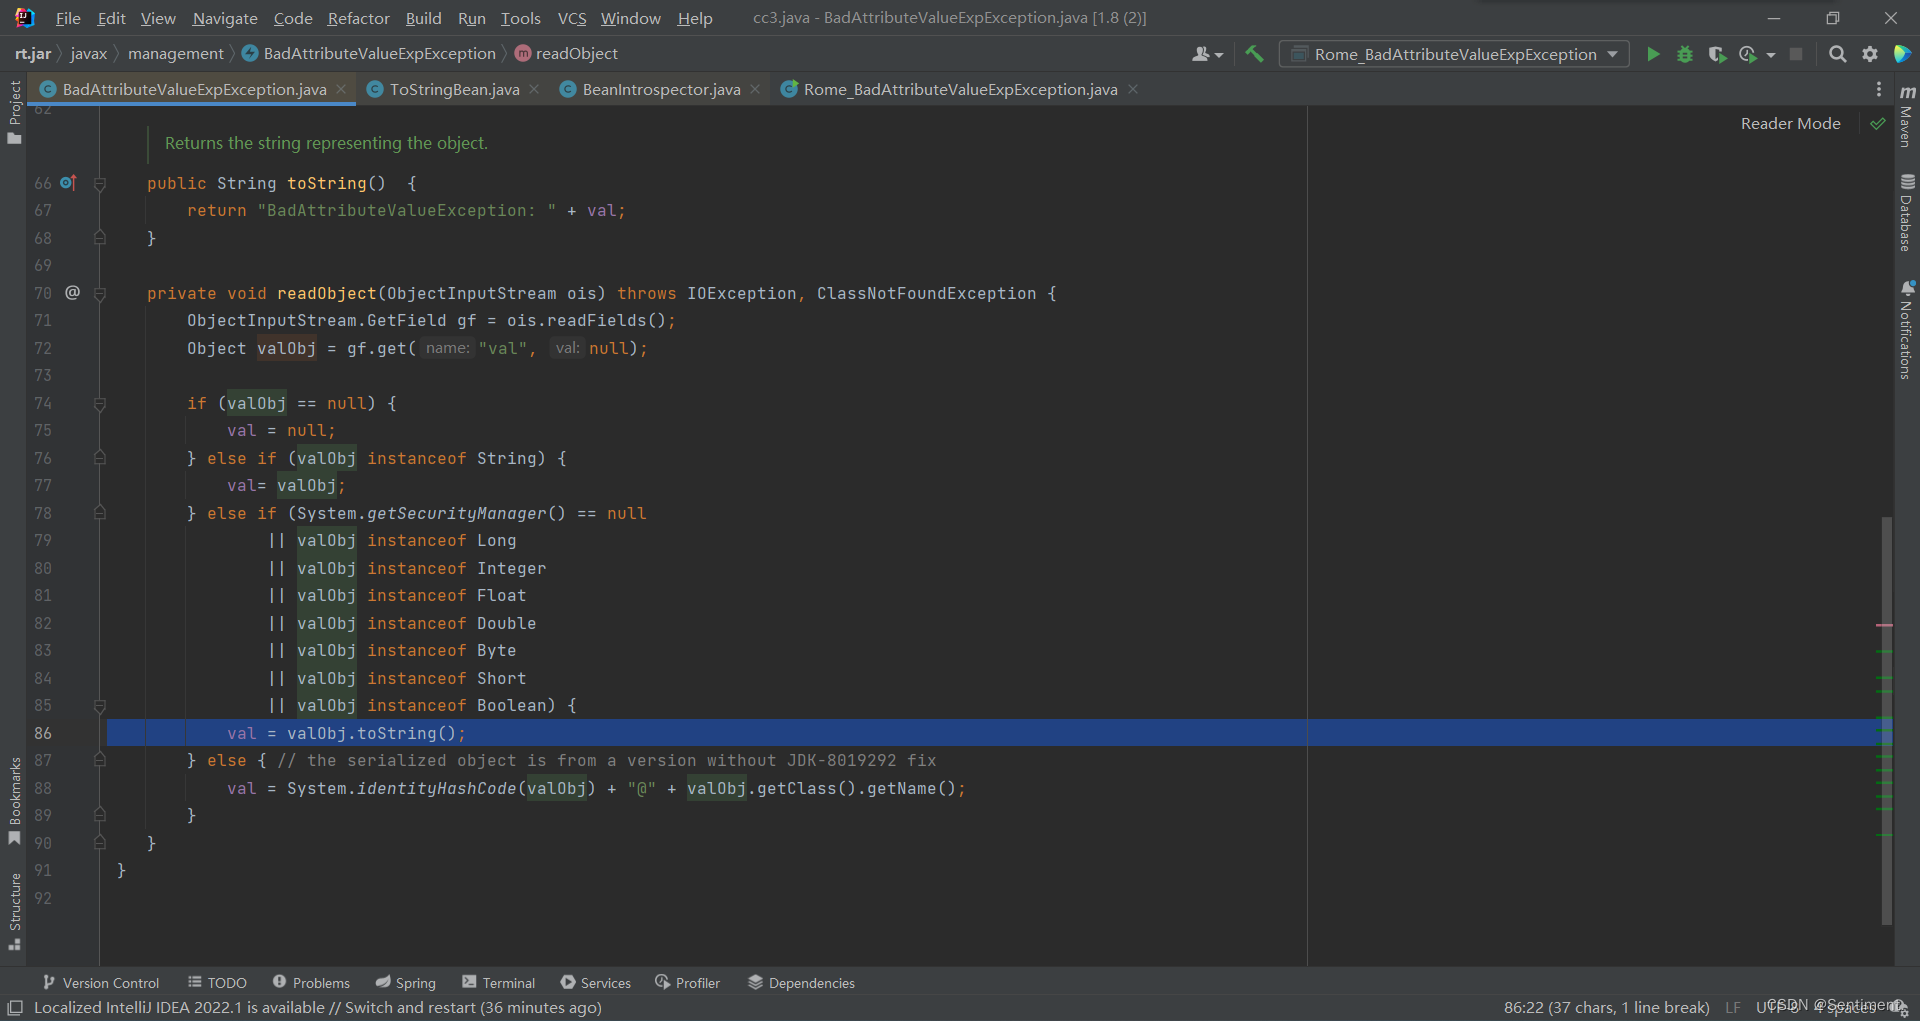The height and width of the screenshot is (1021, 1920).
Task: Open the Terminal tool window
Action: point(499,983)
